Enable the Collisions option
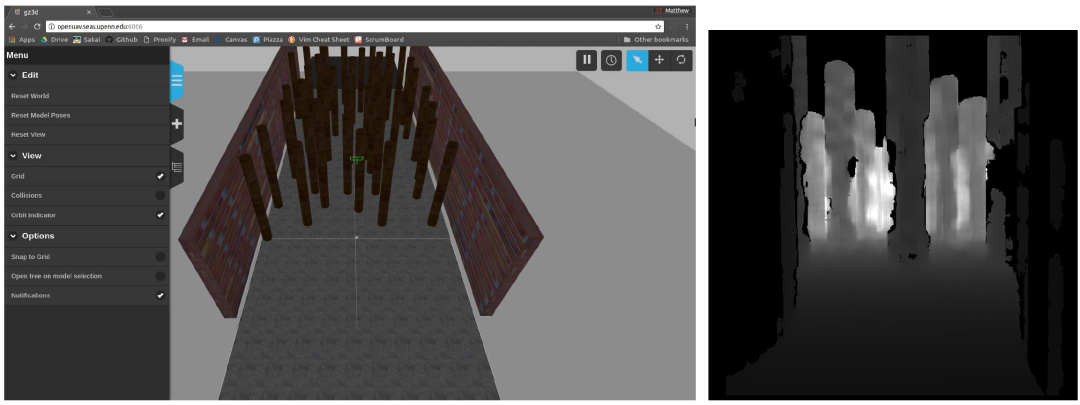 160,195
